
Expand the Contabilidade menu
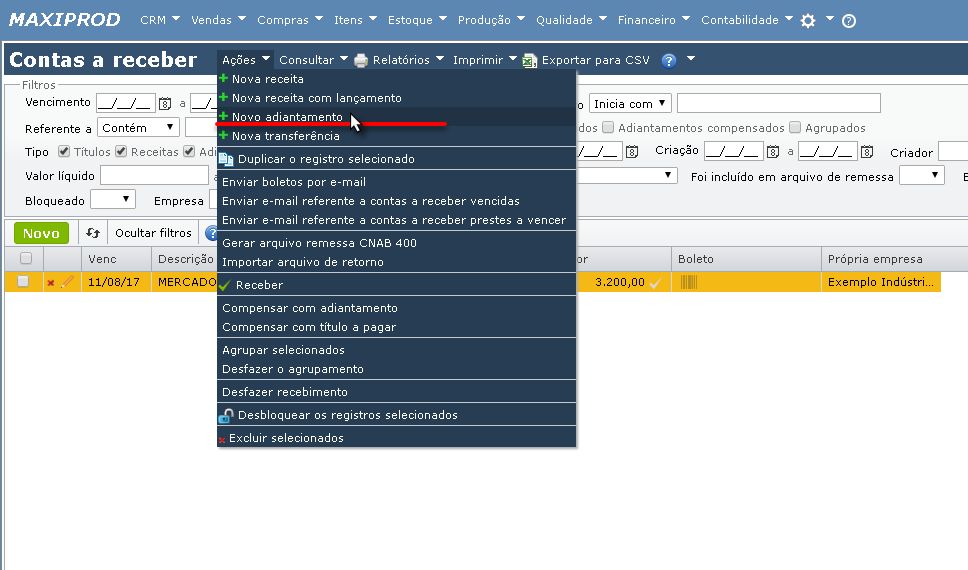coord(747,20)
